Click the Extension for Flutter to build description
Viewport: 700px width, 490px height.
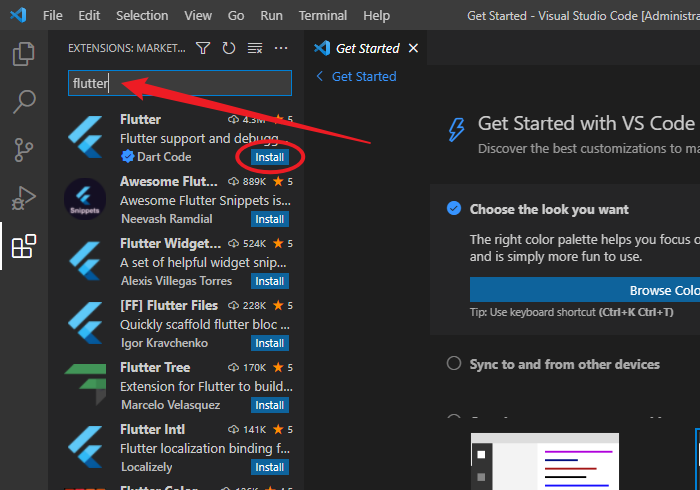(206, 386)
